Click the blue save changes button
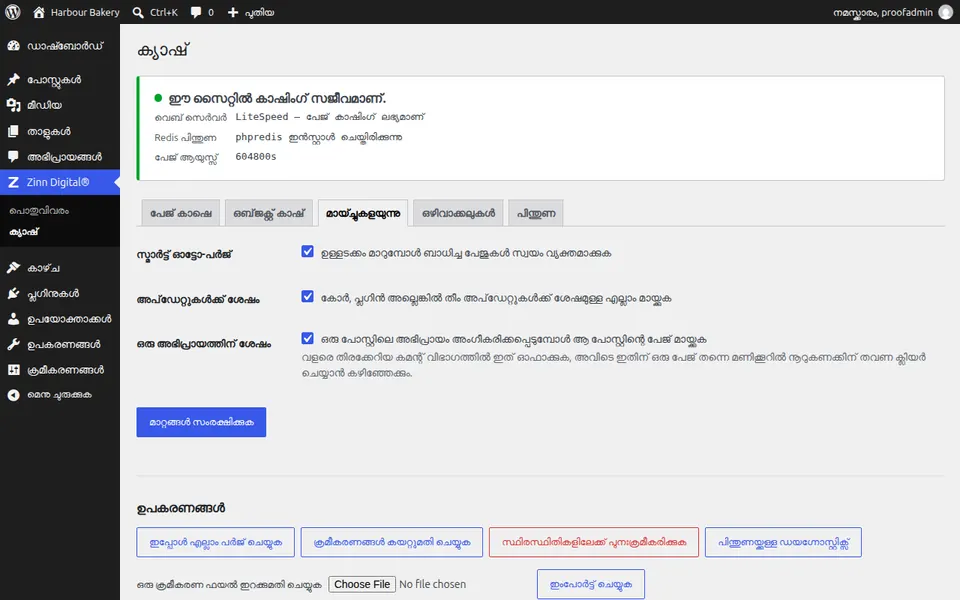This screenshot has height=600, width=960. tap(201, 422)
